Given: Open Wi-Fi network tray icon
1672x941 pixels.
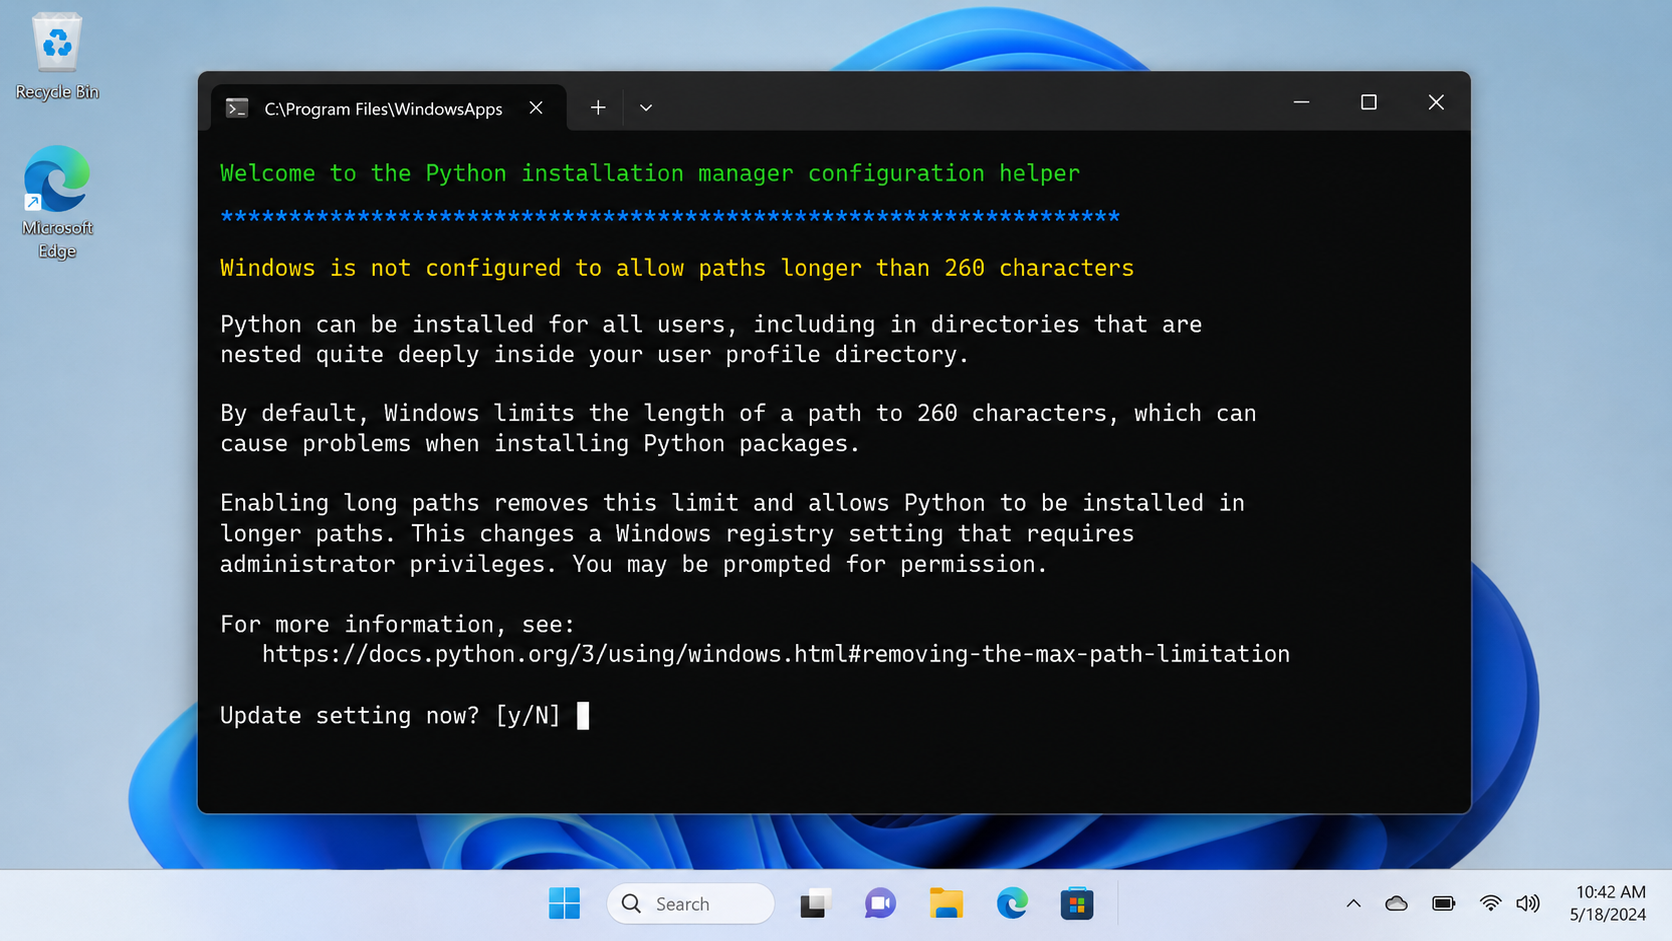Looking at the screenshot, I should click(1490, 903).
